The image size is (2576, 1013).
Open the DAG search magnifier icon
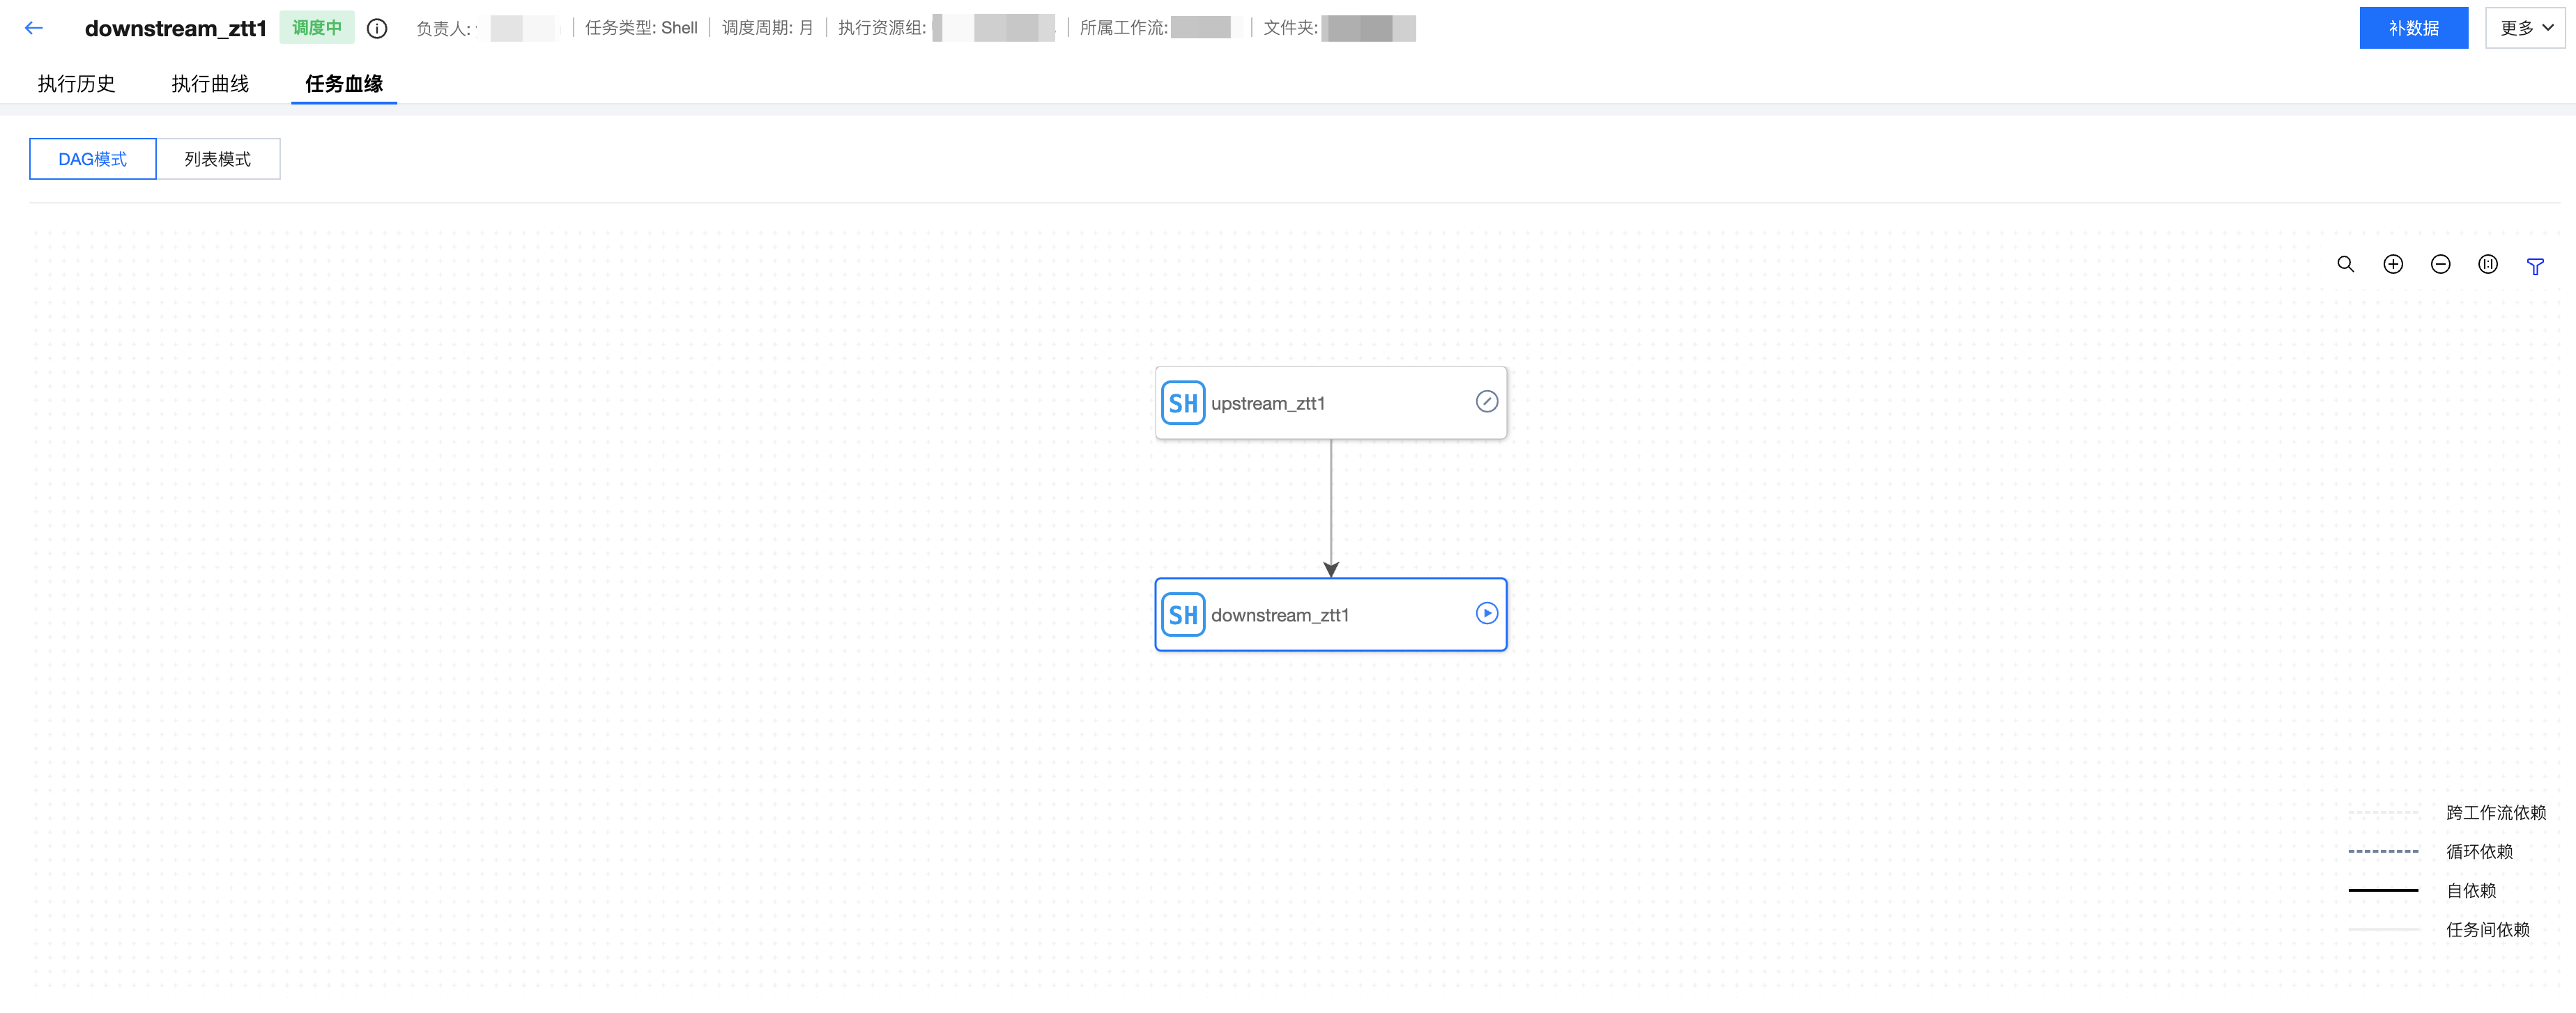[x=2345, y=264]
